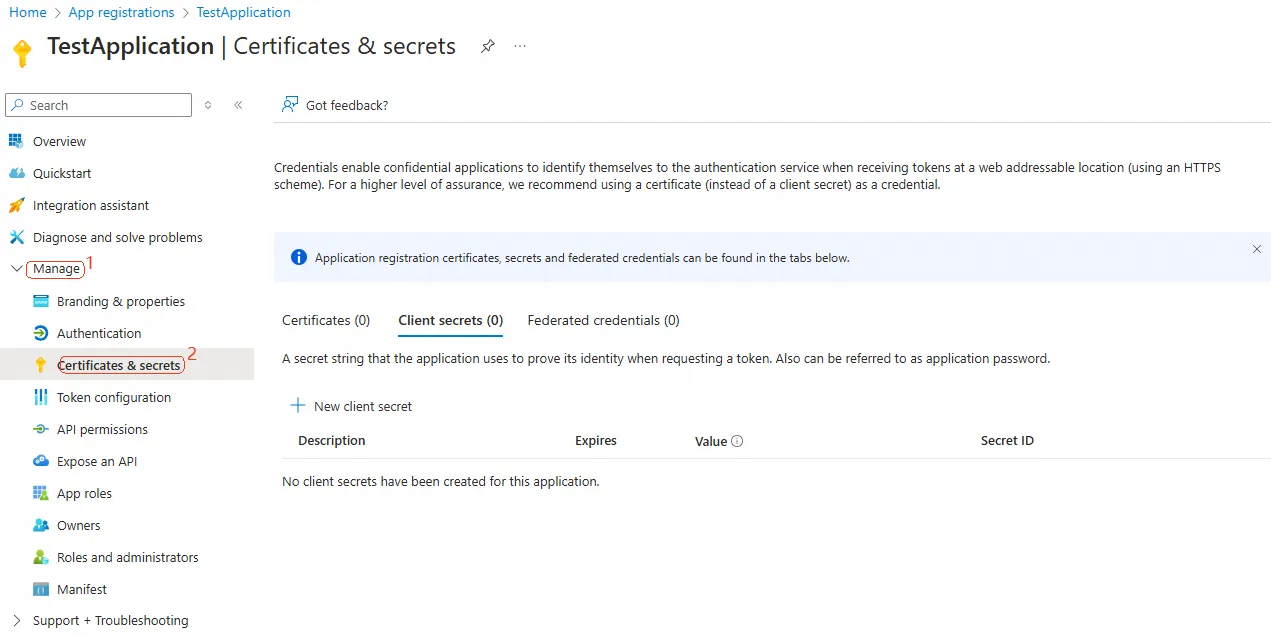The width and height of the screenshot is (1271, 635).
Task: Open the ellipsis more options menu
Action: click(x=520, y=46)
